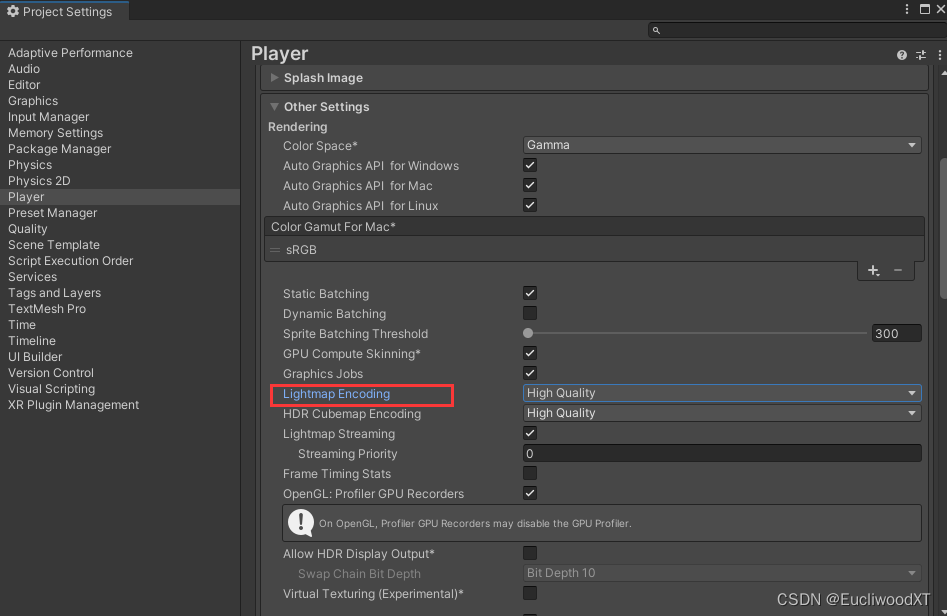Viewport: 947px width, 616px height.
Task: Enable Allow HDR Display Output
Action: click(x=530, y=553)
